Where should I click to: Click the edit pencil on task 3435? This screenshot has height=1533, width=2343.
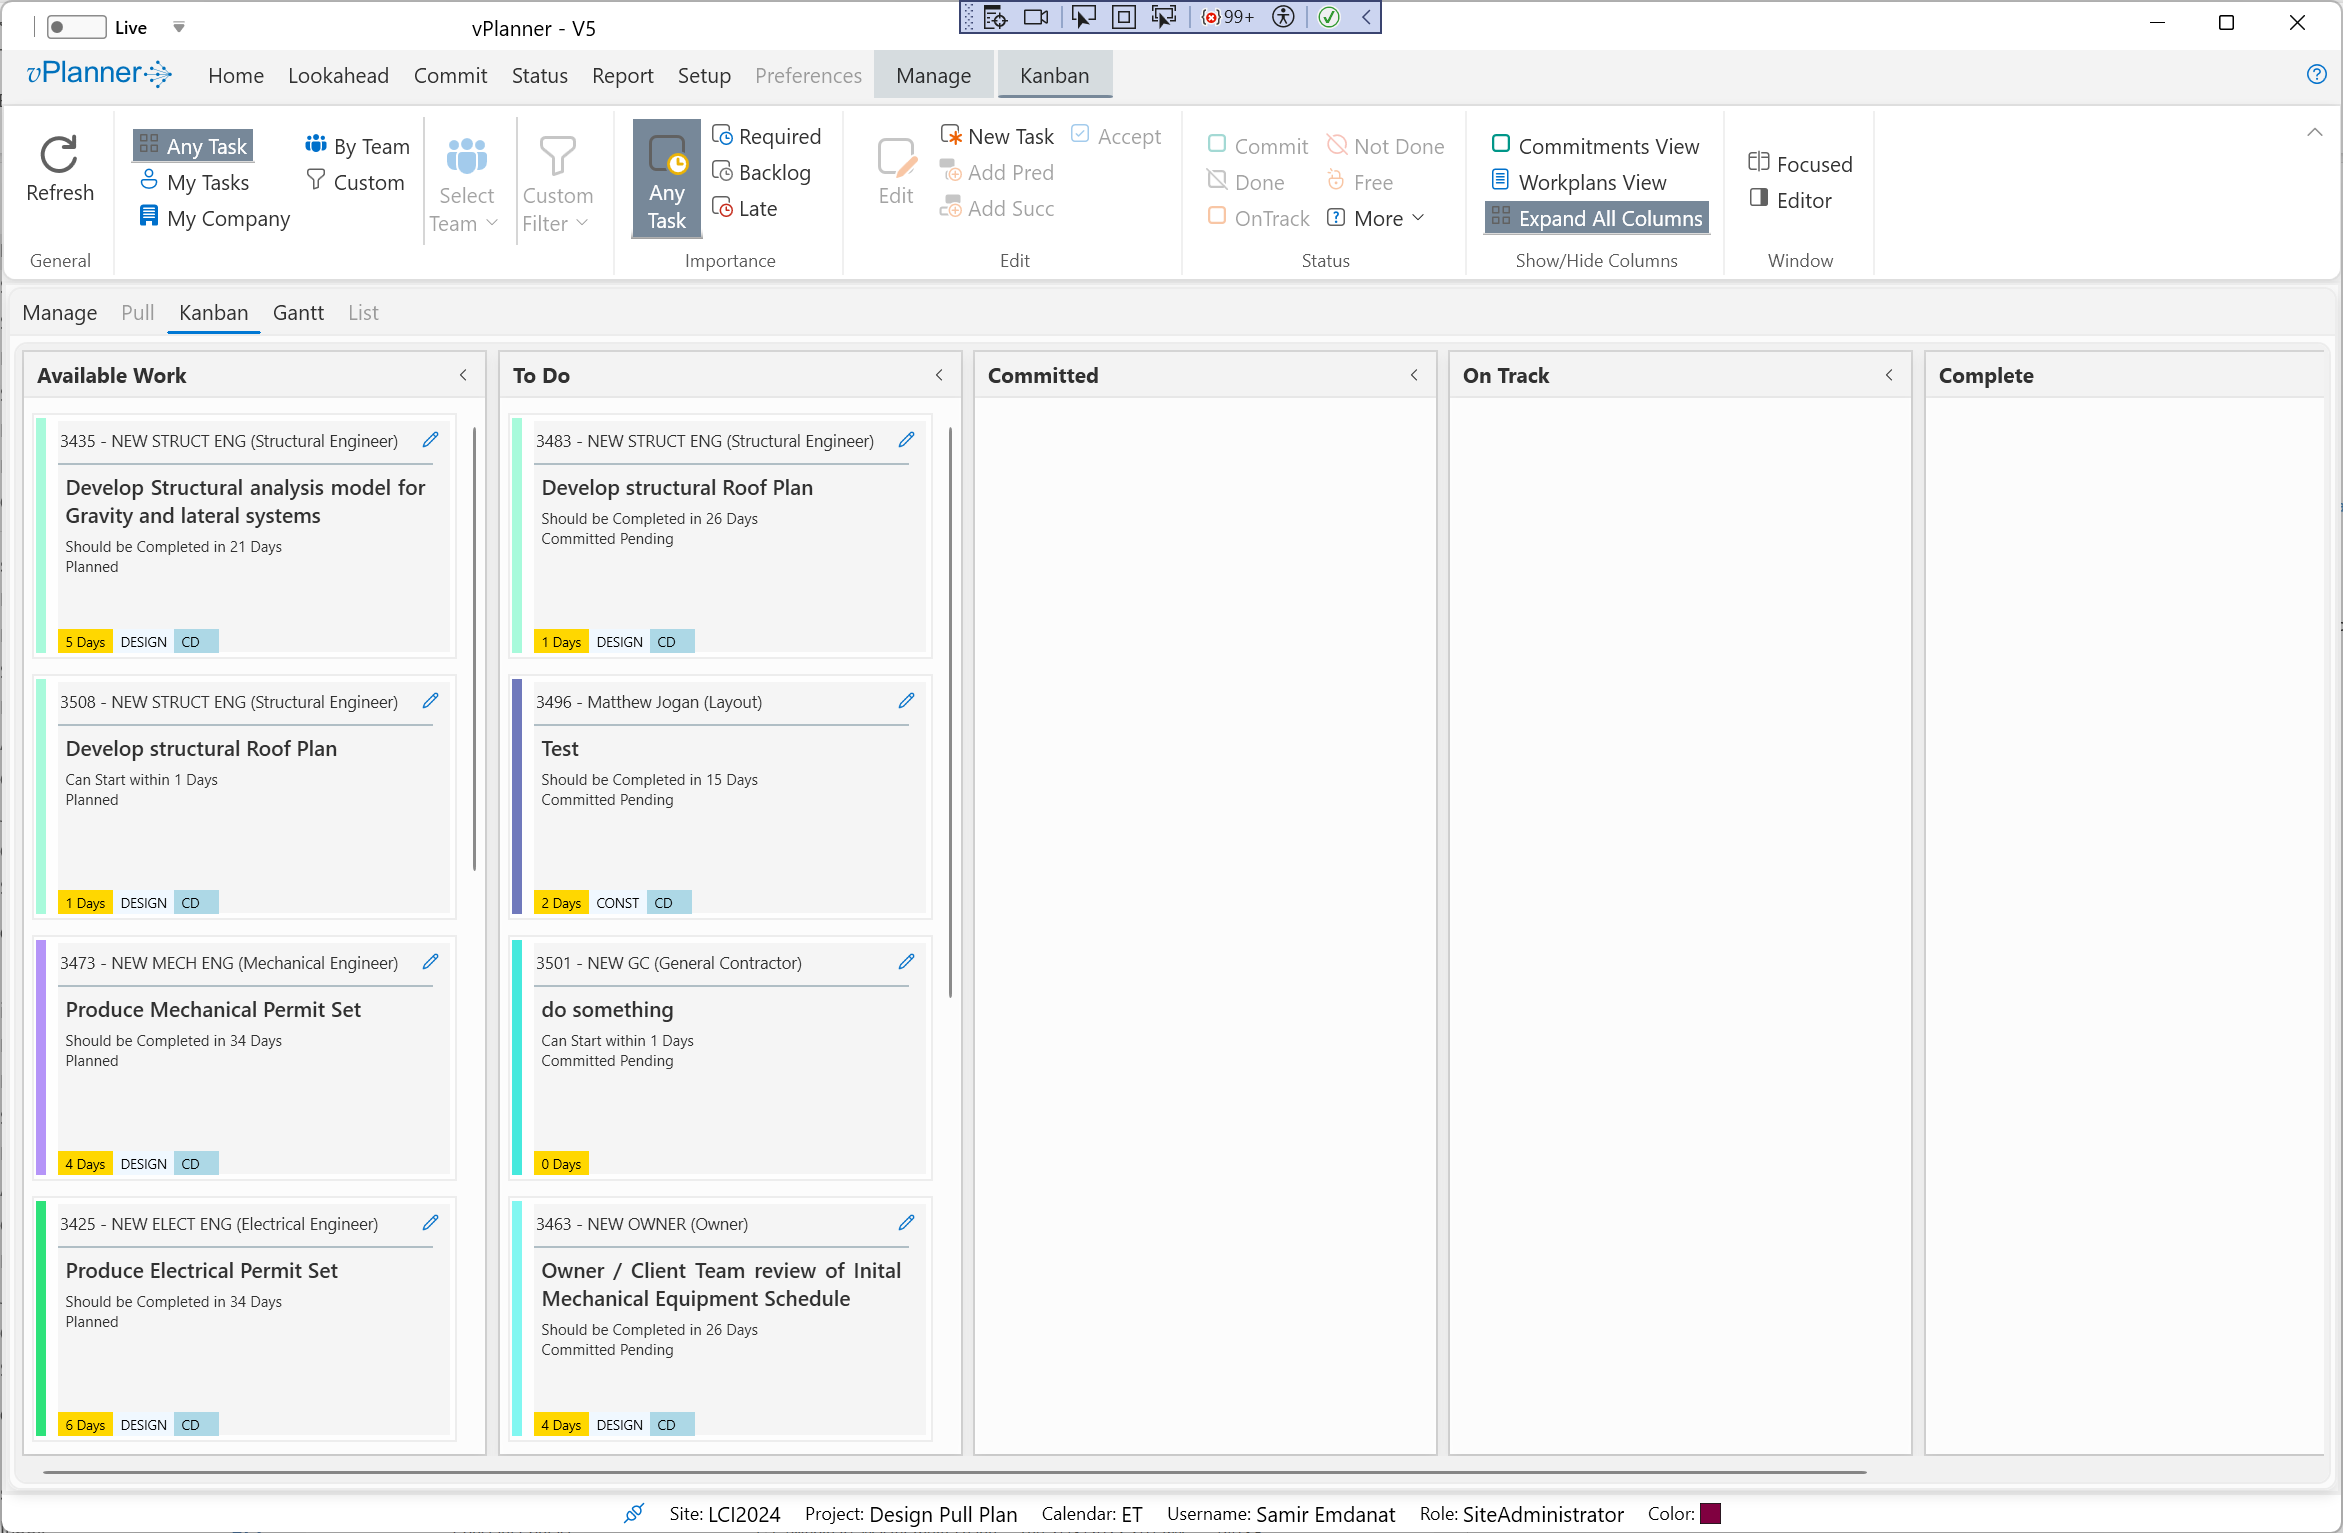[431, 440]
